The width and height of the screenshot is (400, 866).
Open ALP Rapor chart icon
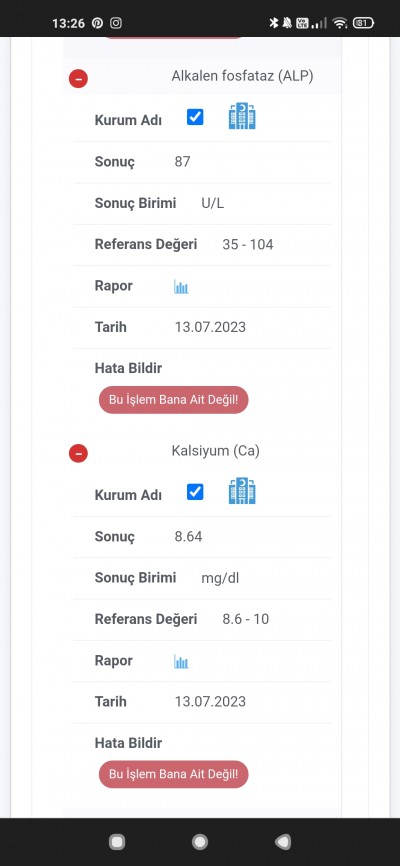pos(181,287)
